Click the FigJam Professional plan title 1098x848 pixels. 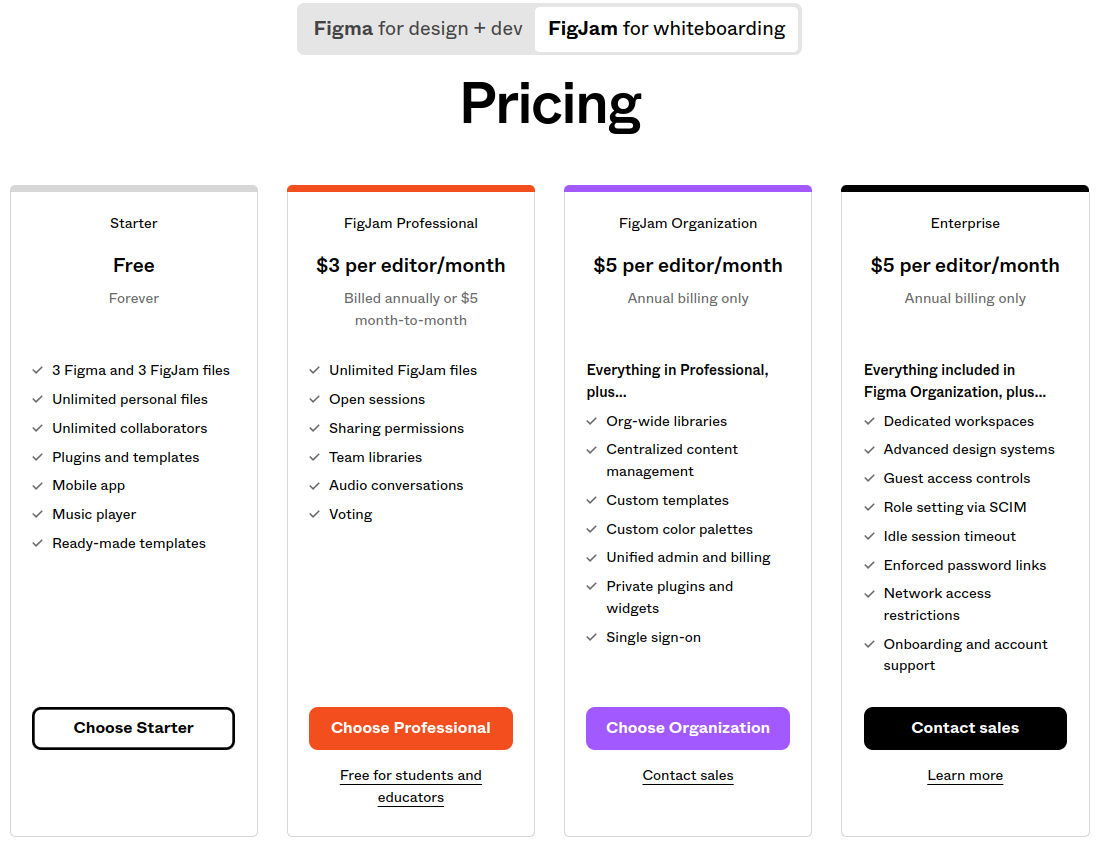click(x=410, y=223)
